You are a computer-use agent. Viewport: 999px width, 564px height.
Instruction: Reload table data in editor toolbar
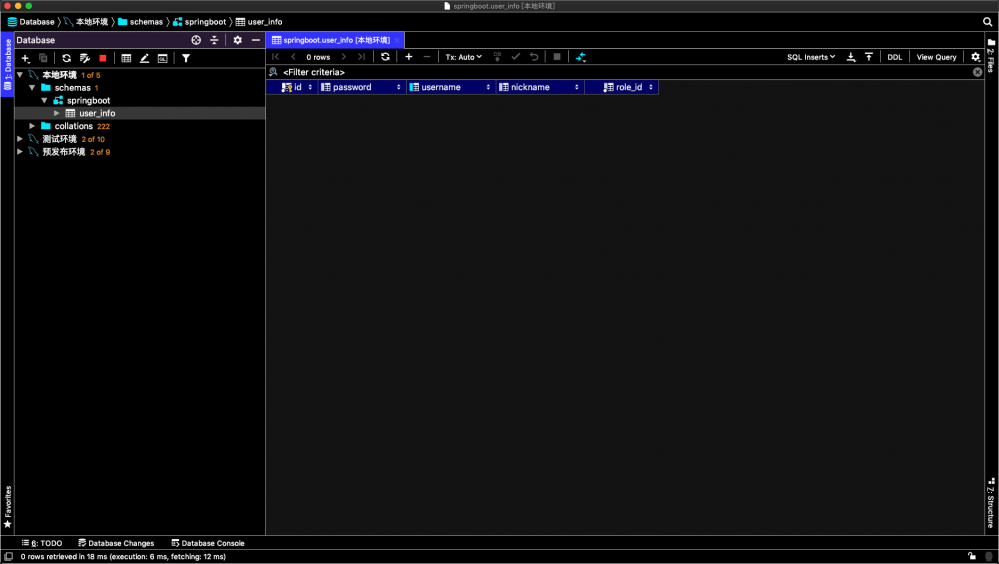click(x=385, y=57)
